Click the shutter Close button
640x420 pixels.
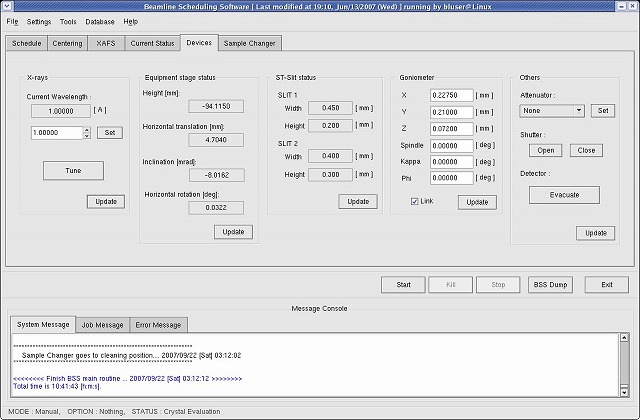[586, 150]
